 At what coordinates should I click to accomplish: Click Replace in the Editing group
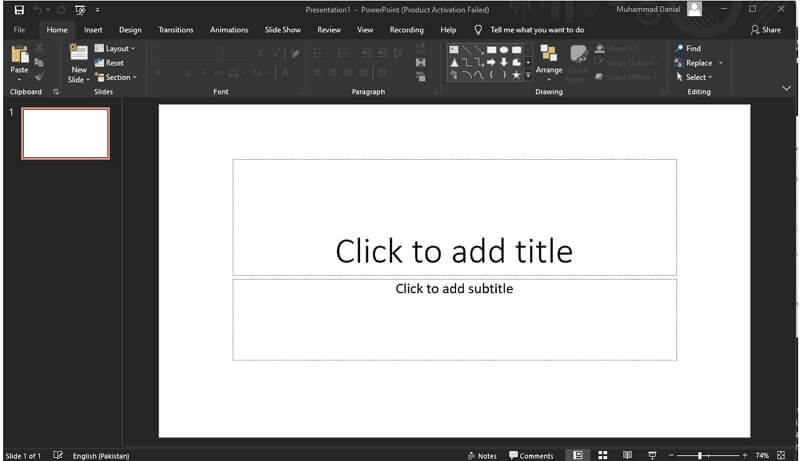click(x=693, y=63)
